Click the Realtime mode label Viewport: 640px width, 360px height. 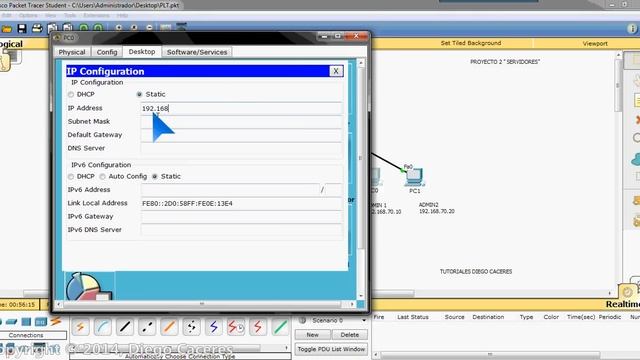pyautogui.click(x=622, y=304)
